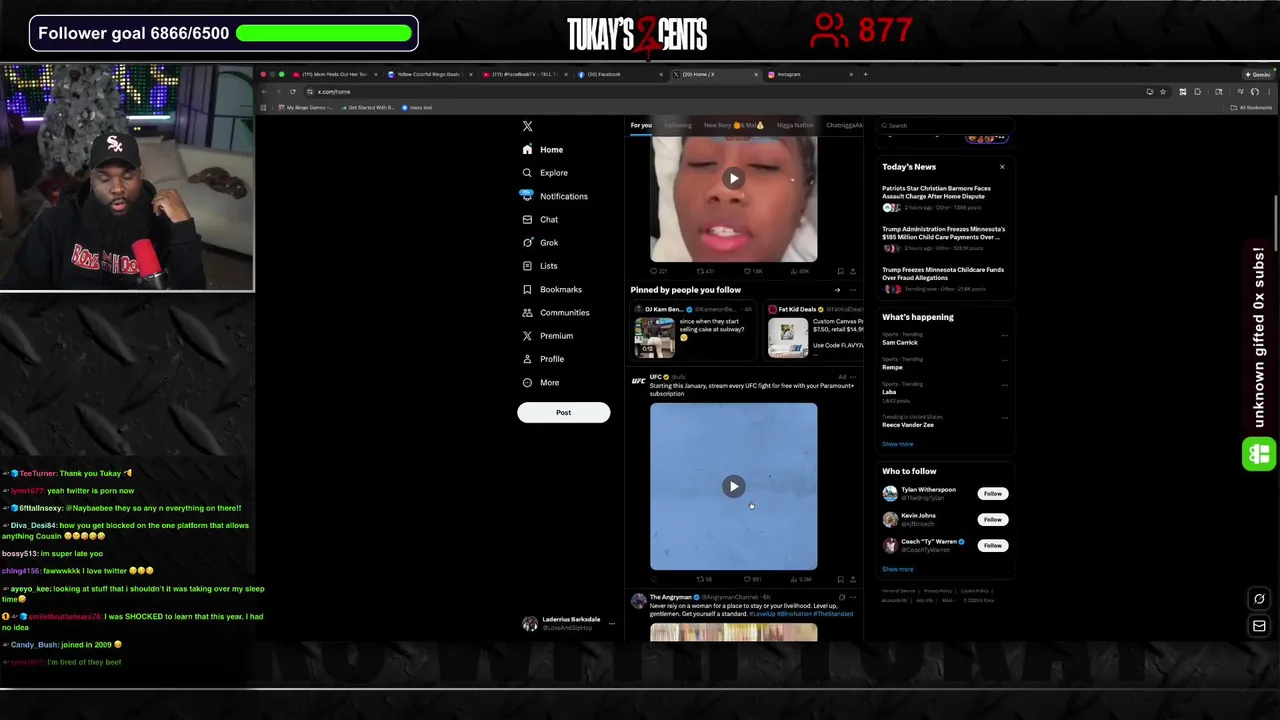Click the Profile person icon in sidebar

click(x=527, y=359)
